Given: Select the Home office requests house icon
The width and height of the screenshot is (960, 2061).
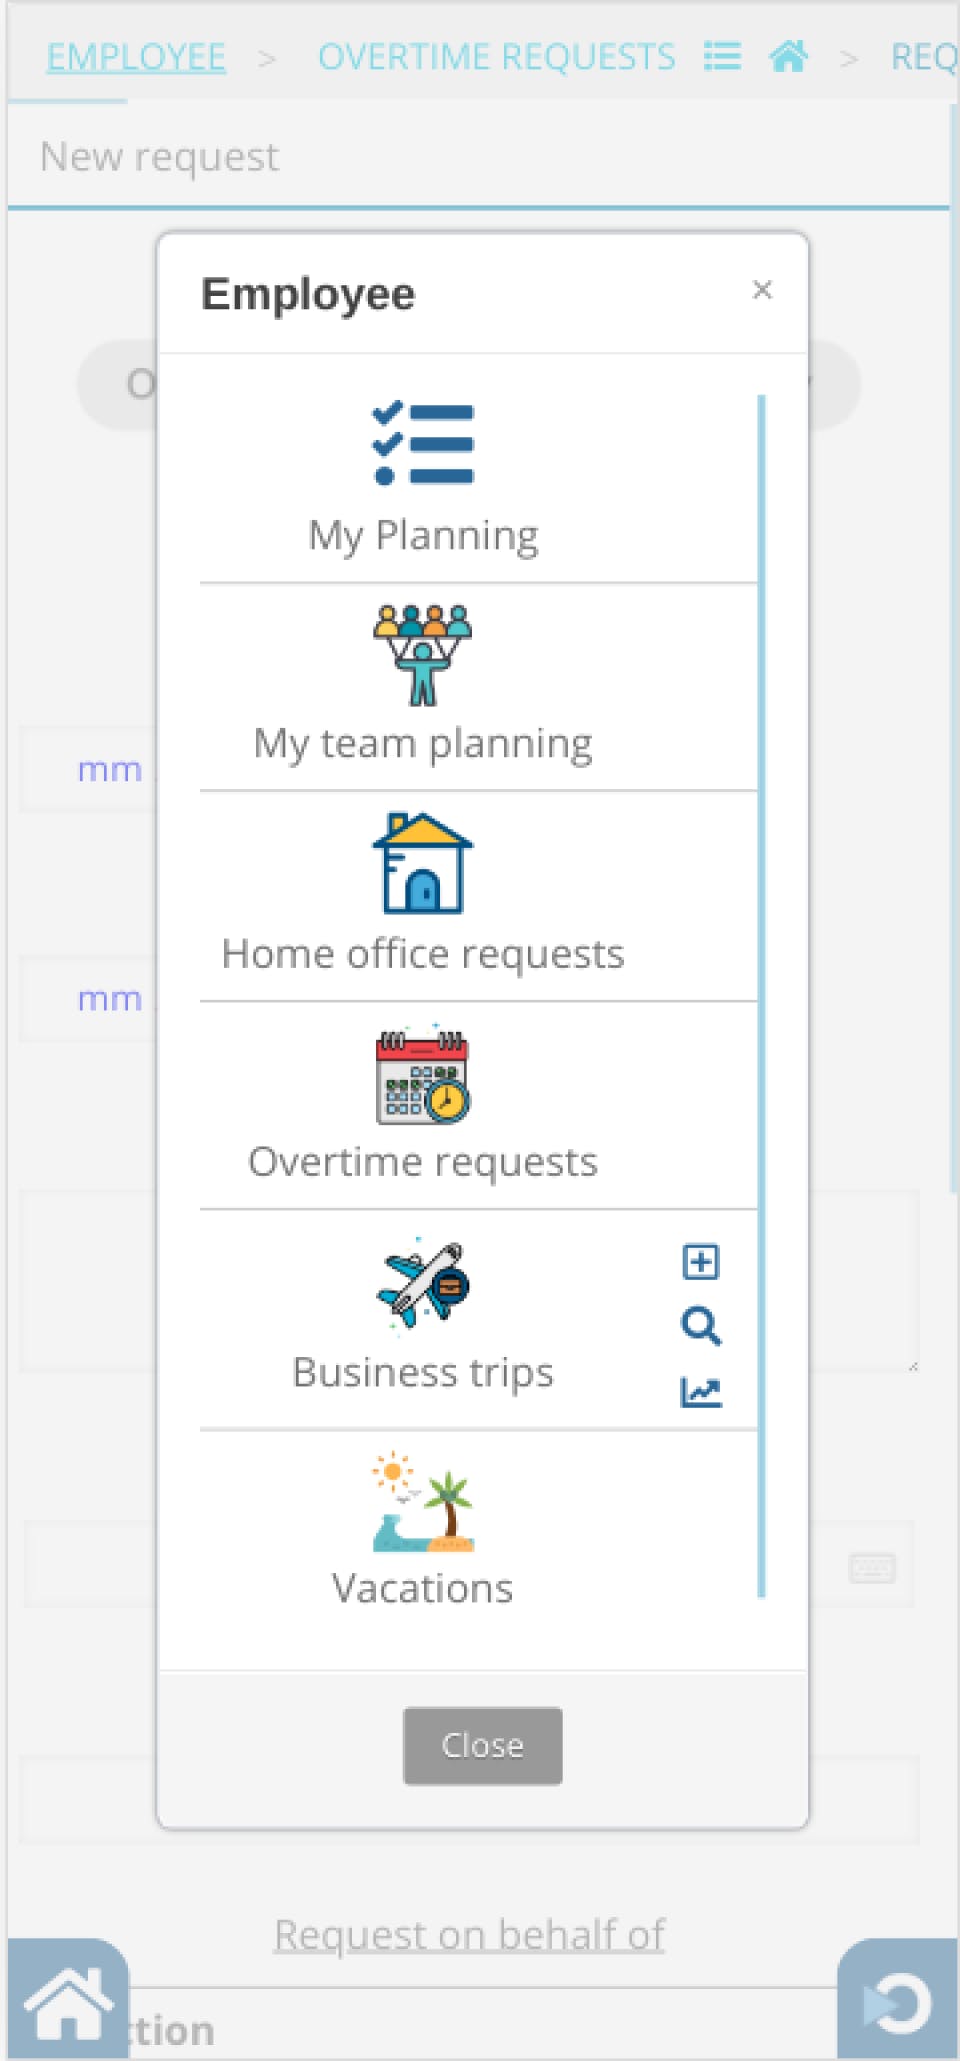Looking at the screenshot, I should [x=423, y=863].
